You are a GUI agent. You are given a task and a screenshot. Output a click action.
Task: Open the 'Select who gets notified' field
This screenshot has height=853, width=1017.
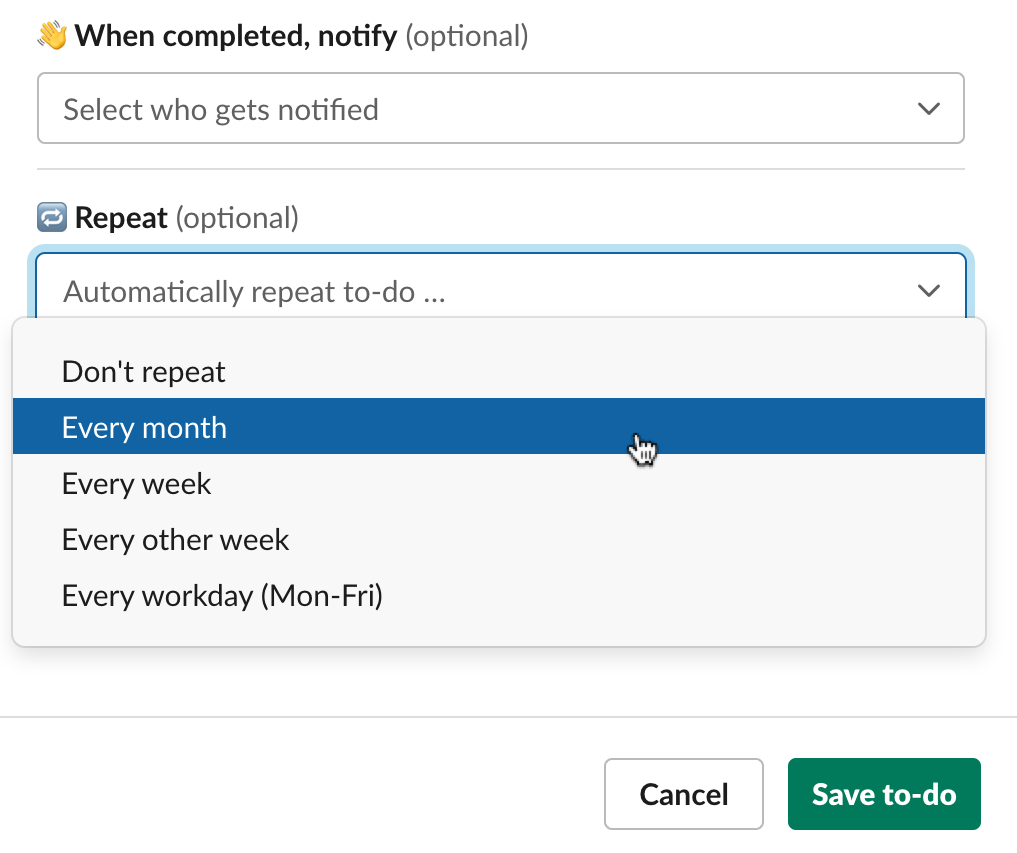point(501,108)
